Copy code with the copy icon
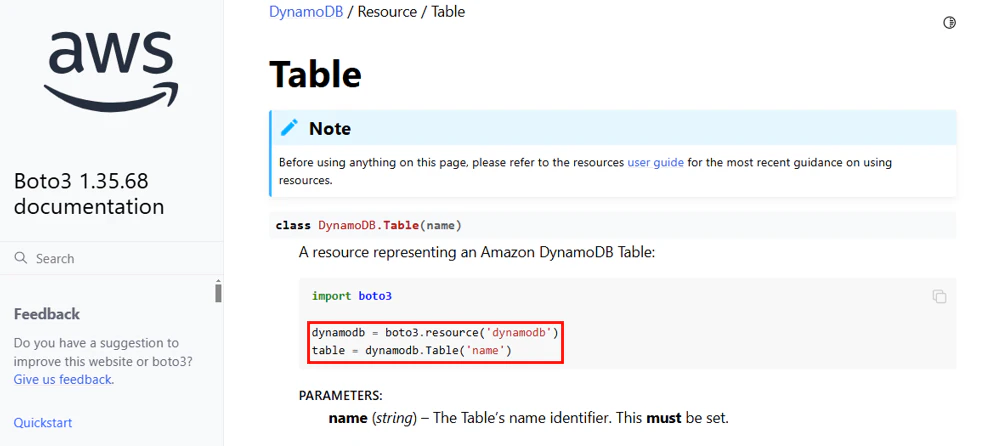The height and width of the screenshot is (446, 981). [939, 296]
